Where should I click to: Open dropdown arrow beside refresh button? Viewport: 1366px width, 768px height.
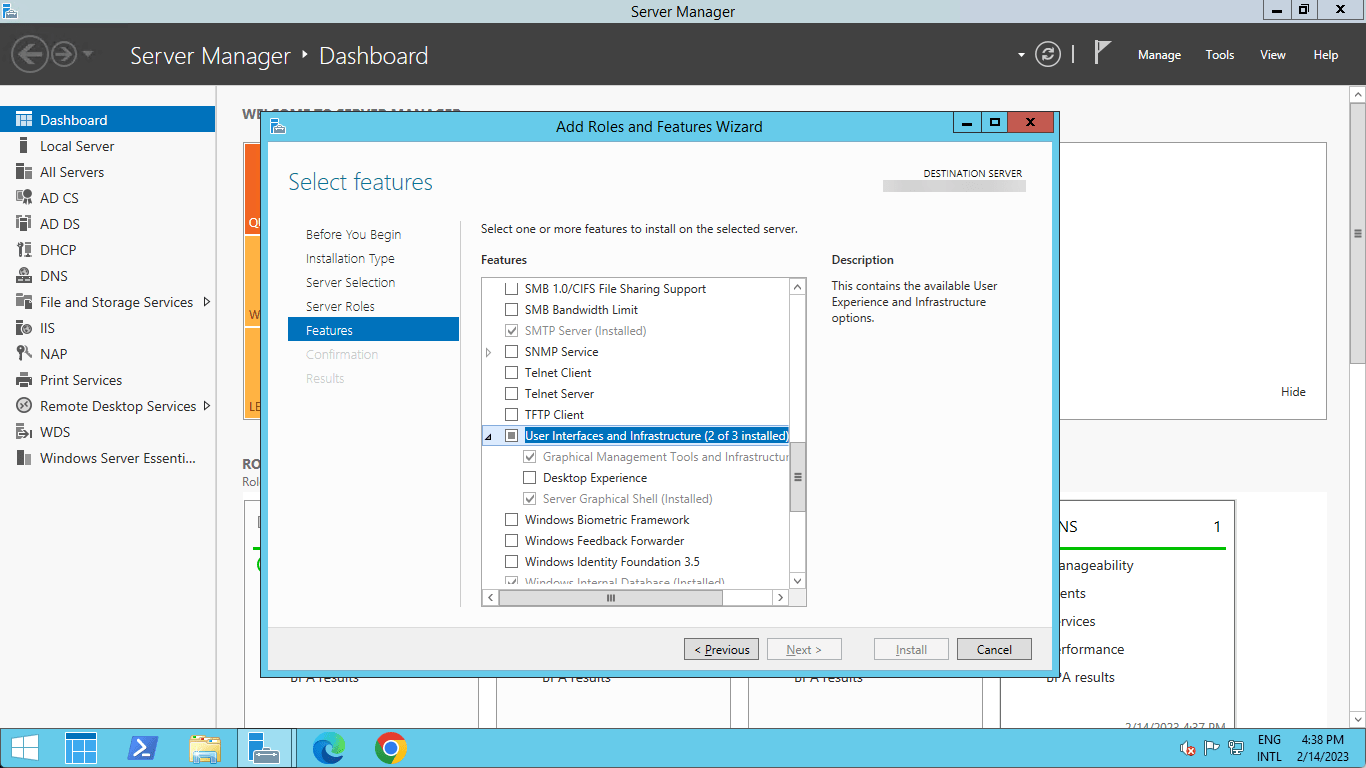pyautogui.click(x=1021, y=55)
